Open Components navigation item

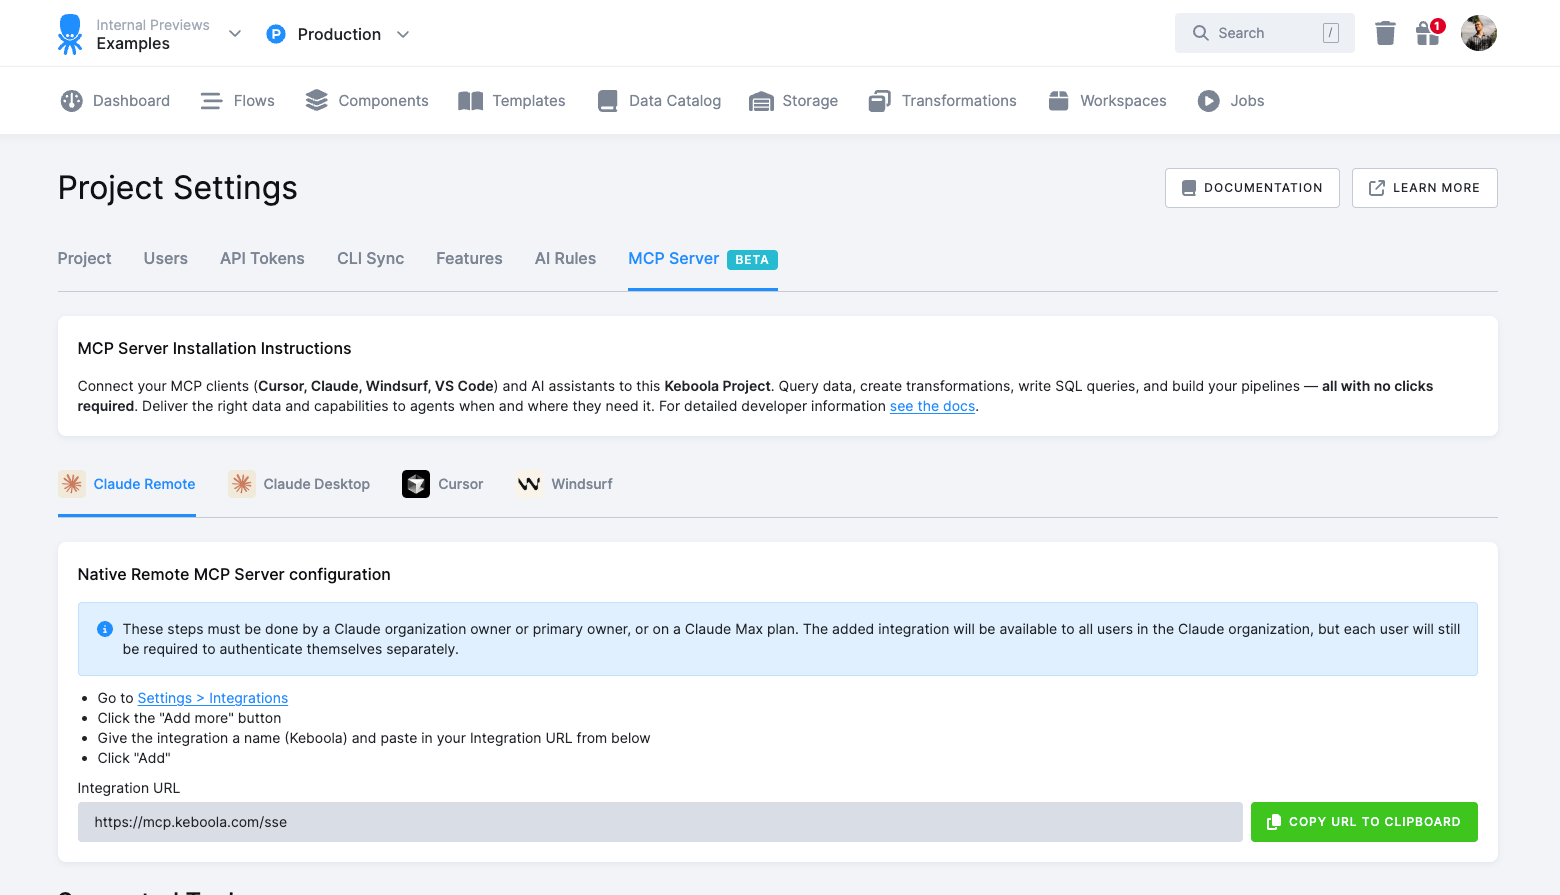tap(367, 101)
